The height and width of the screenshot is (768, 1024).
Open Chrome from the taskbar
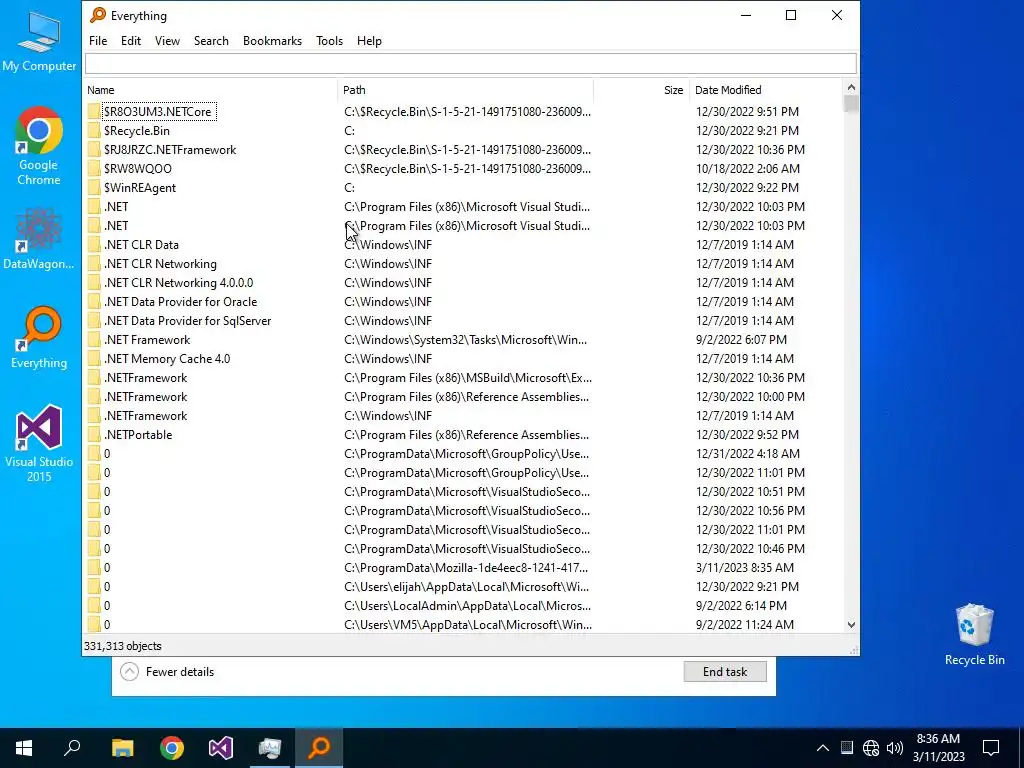[x=172, y=748]
